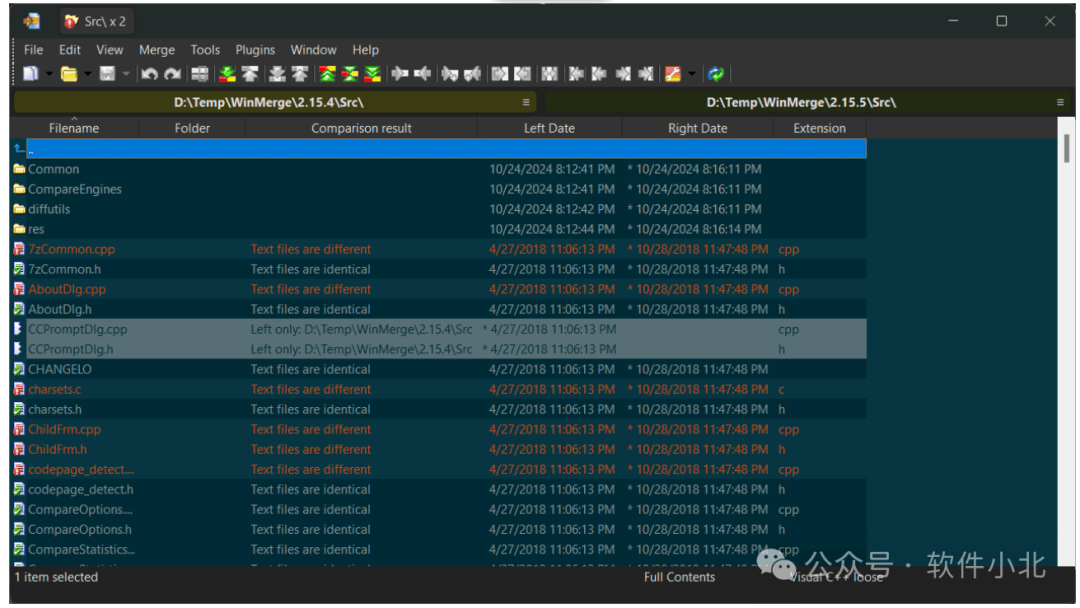Open the New document dropdown arrow
Screen dimensions: 1080x608
tap(49, 74)
